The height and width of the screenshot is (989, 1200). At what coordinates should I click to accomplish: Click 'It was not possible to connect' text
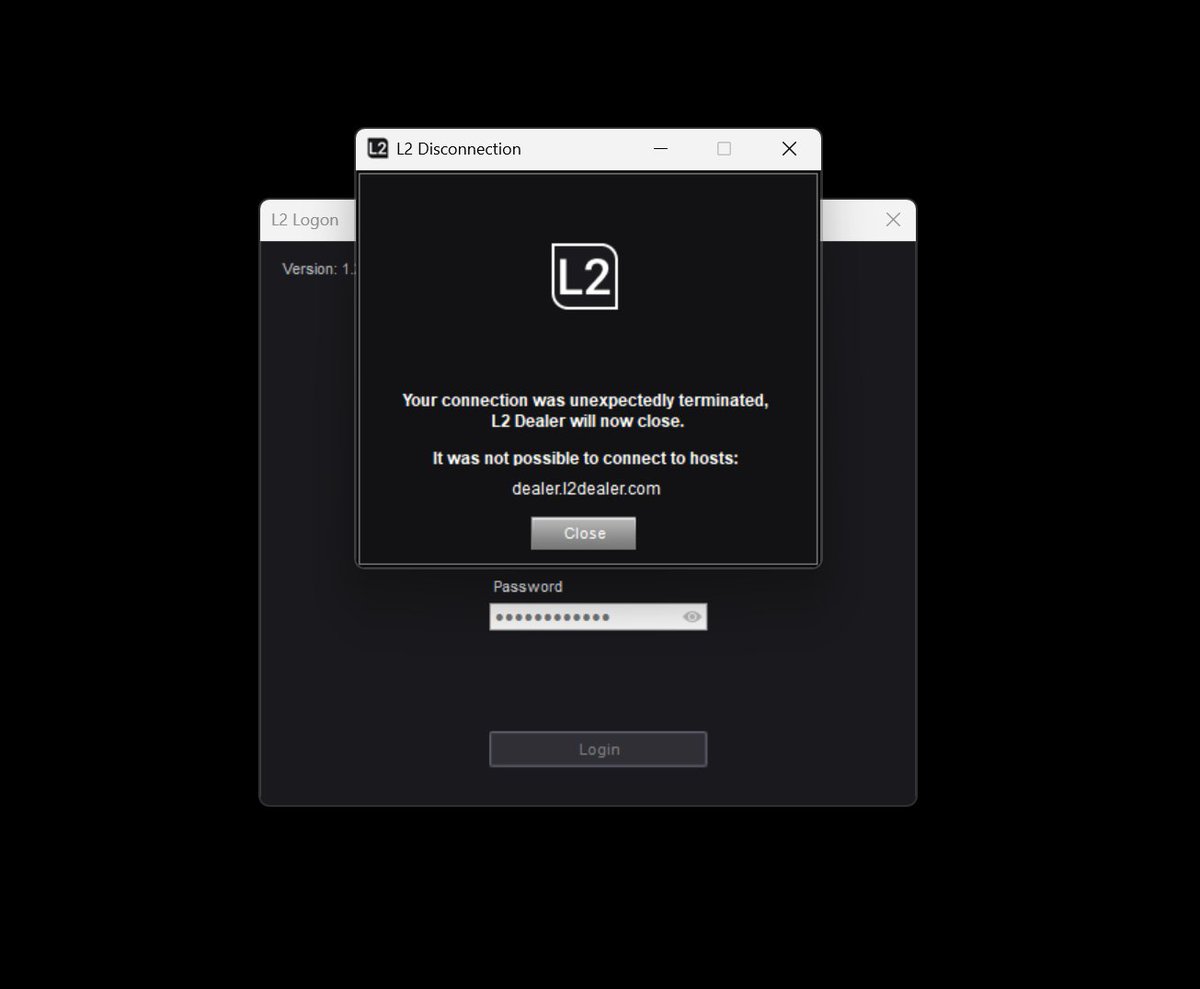pos(585,459)
